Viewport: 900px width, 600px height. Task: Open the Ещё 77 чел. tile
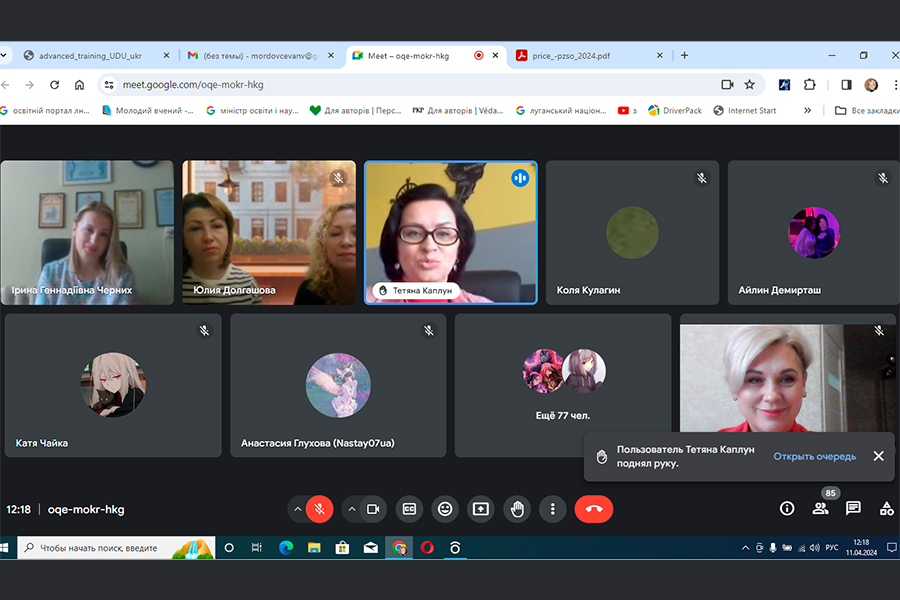[563, 385]
